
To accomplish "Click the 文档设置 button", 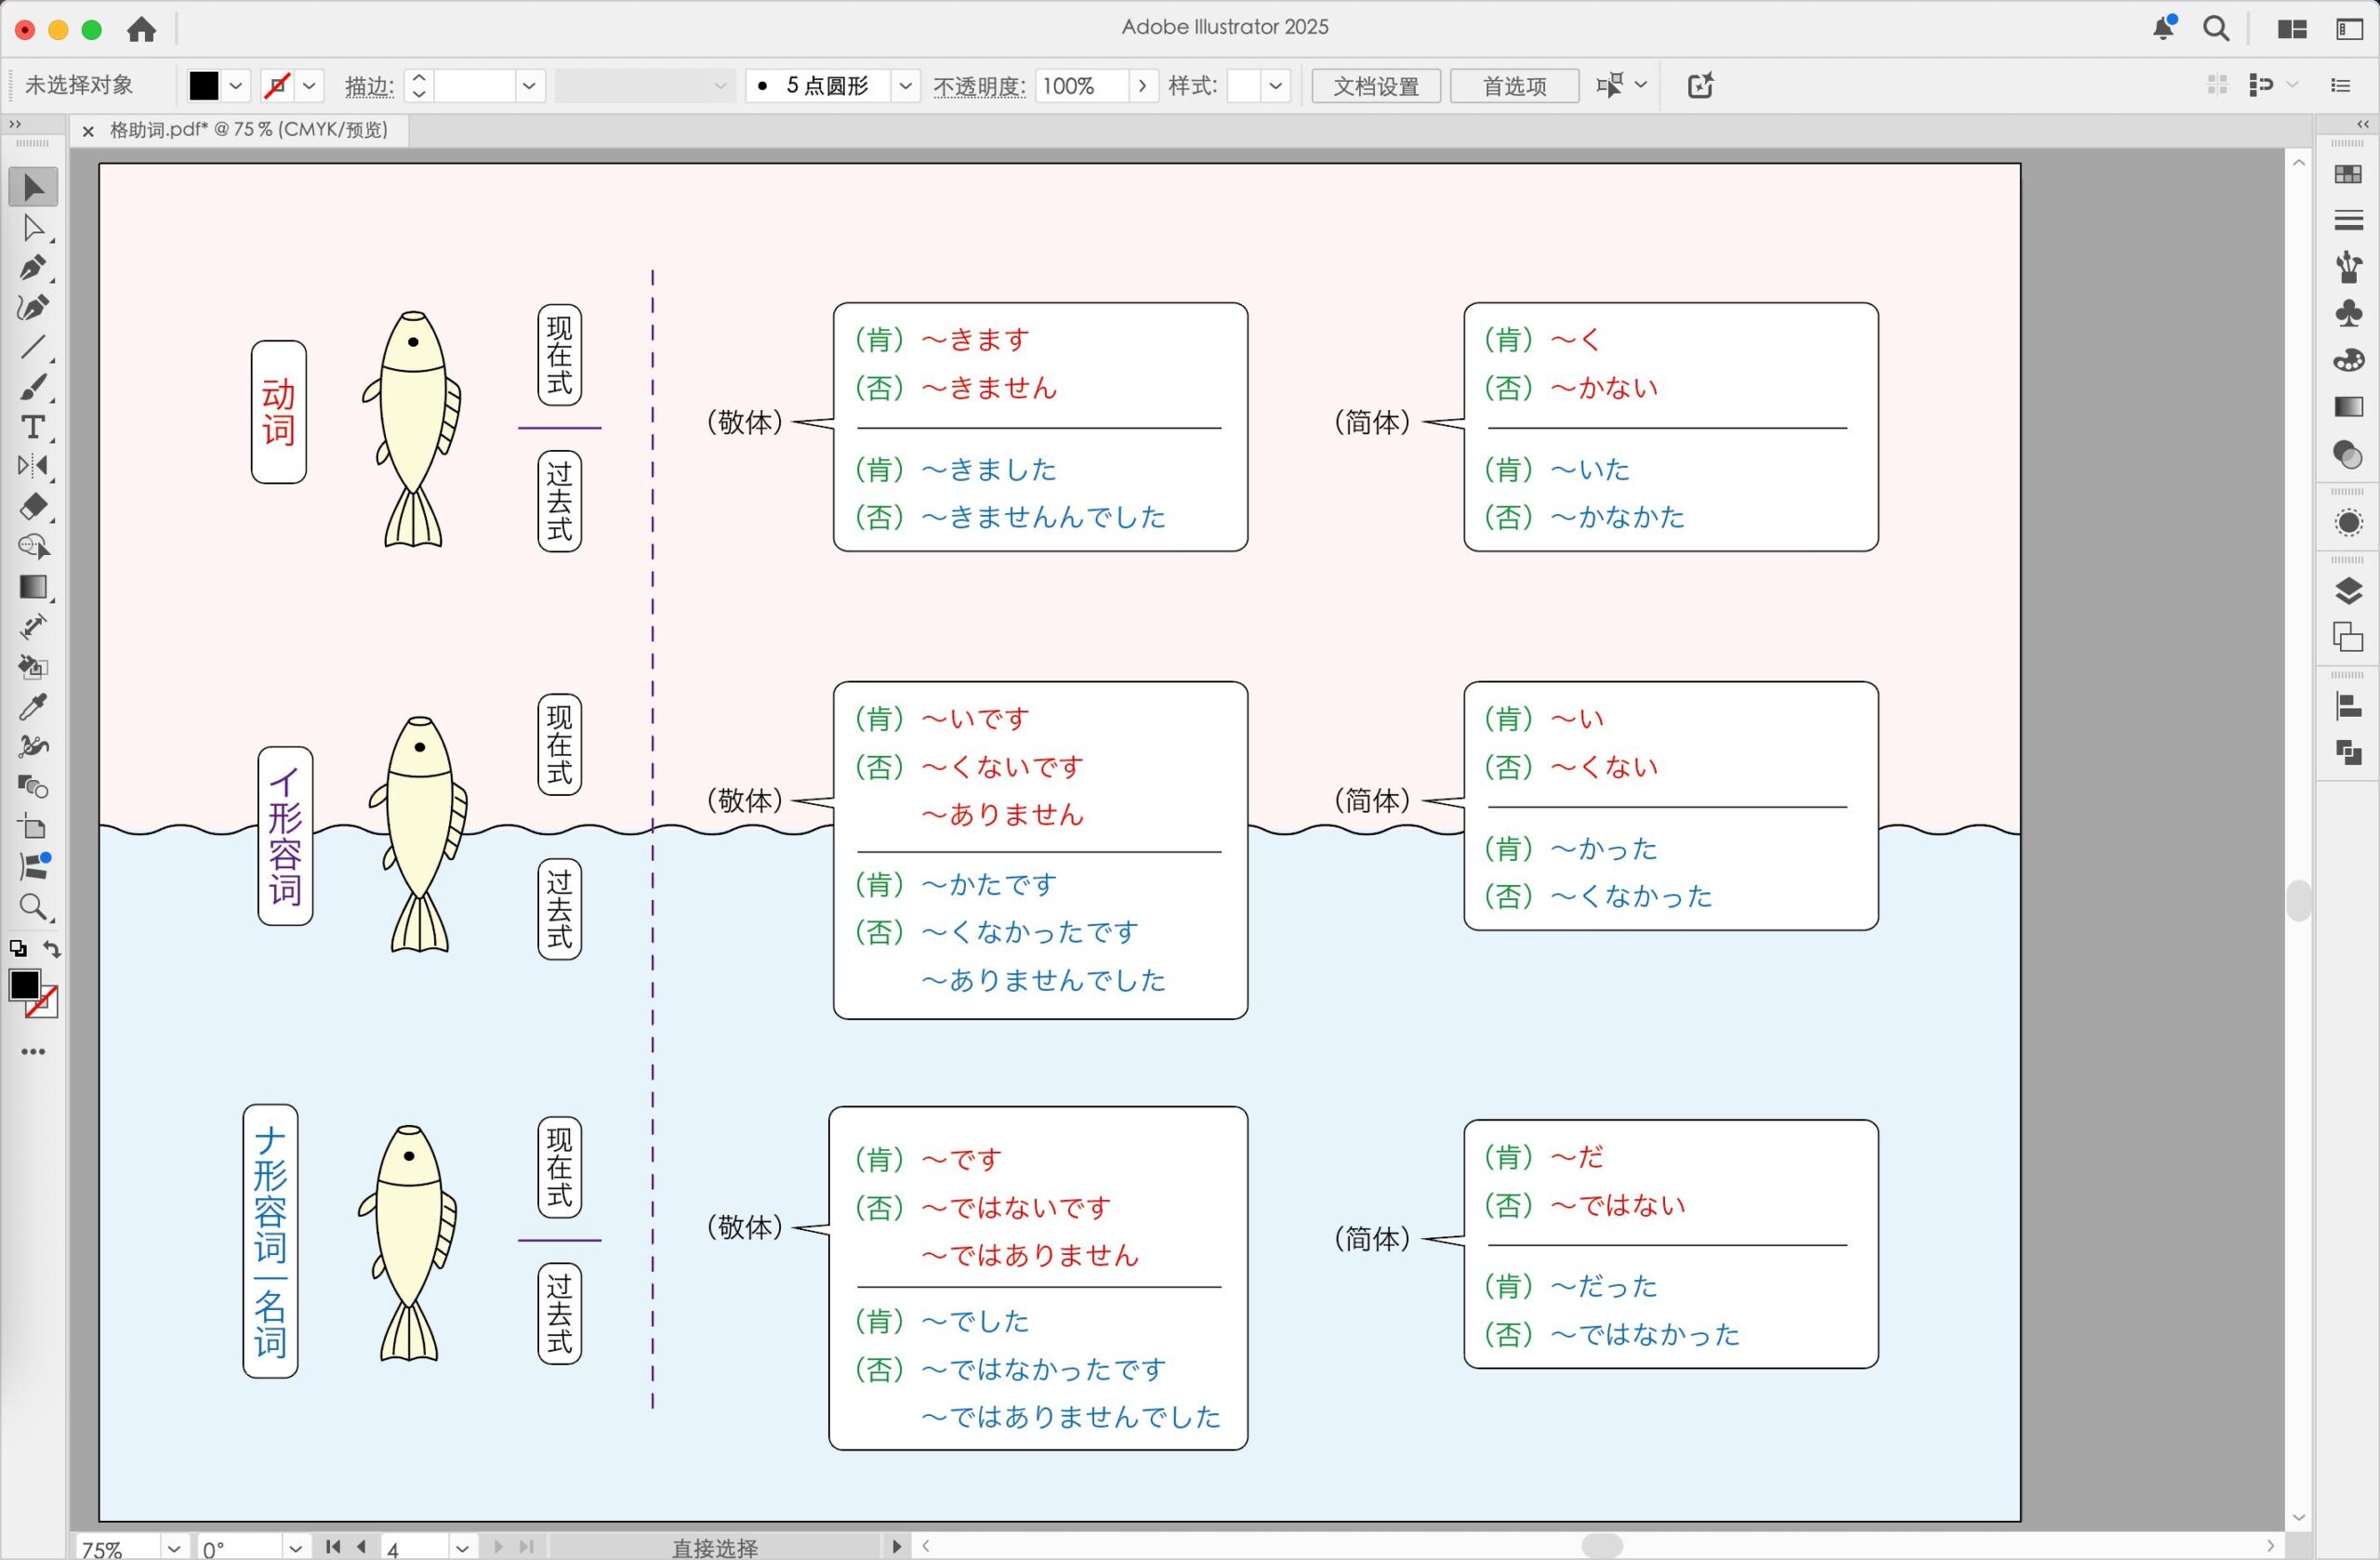I will pyautogui.click(x=1375, y=86).
